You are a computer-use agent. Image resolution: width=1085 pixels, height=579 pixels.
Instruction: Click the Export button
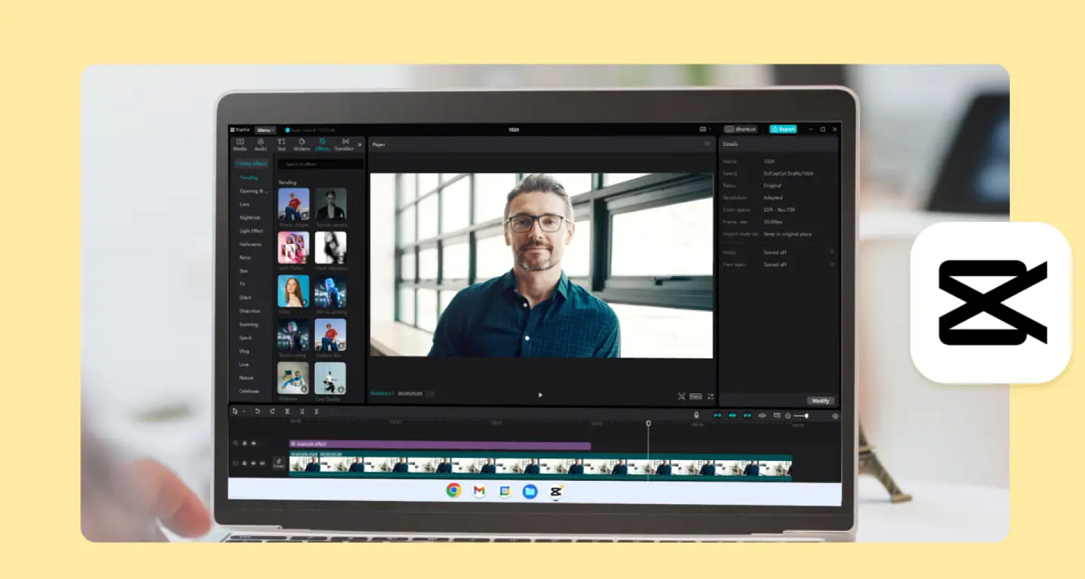tap(783, 129)
